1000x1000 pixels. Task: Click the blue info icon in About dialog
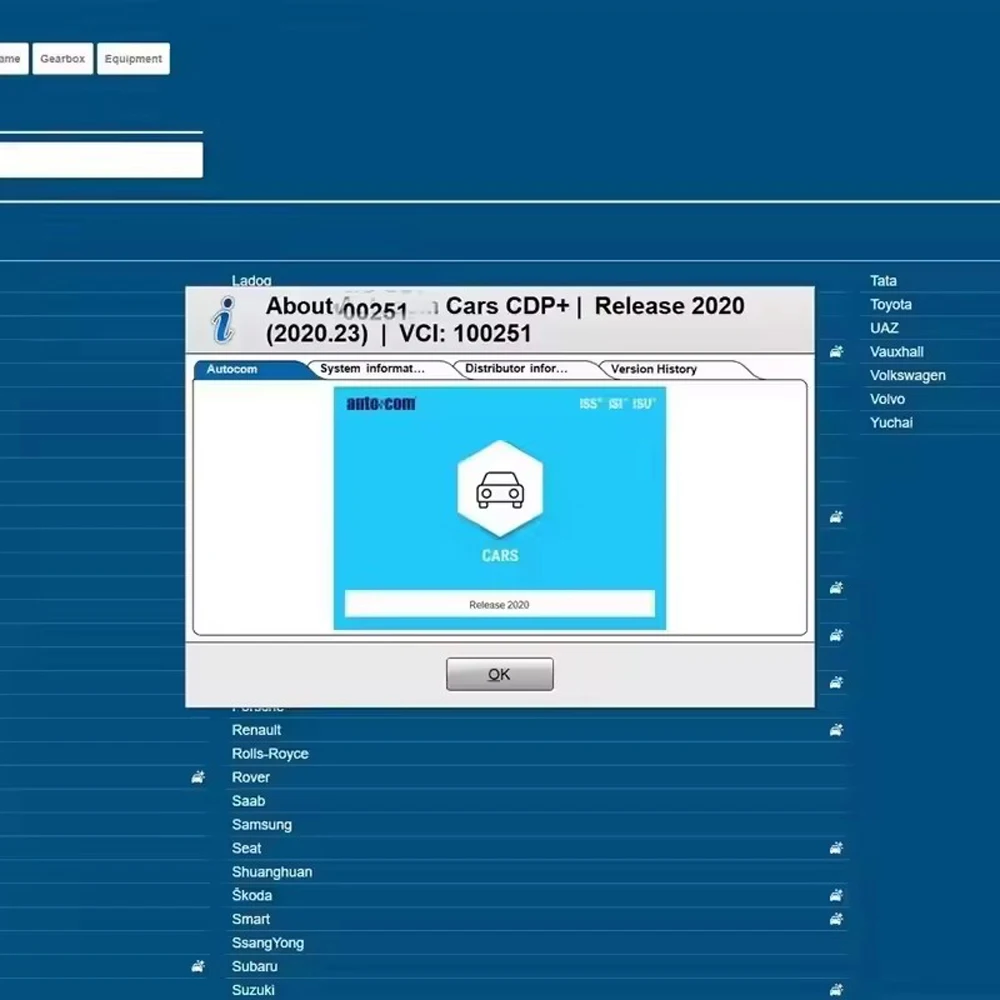click(x=224, y=320)
